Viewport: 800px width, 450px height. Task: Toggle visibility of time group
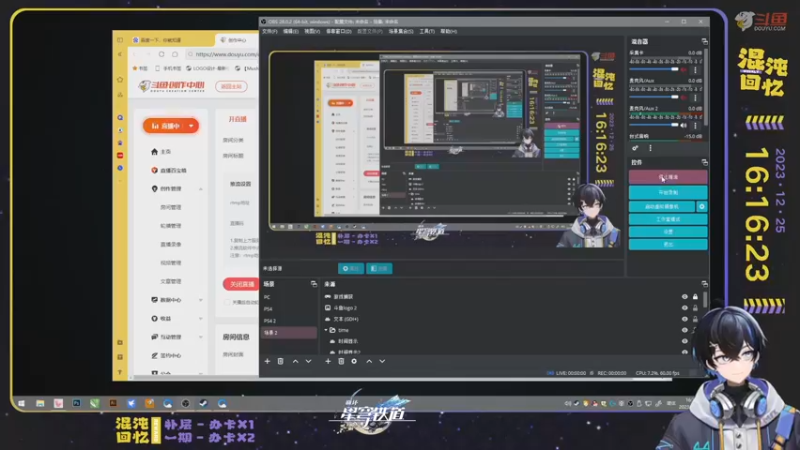click(685, 330)
